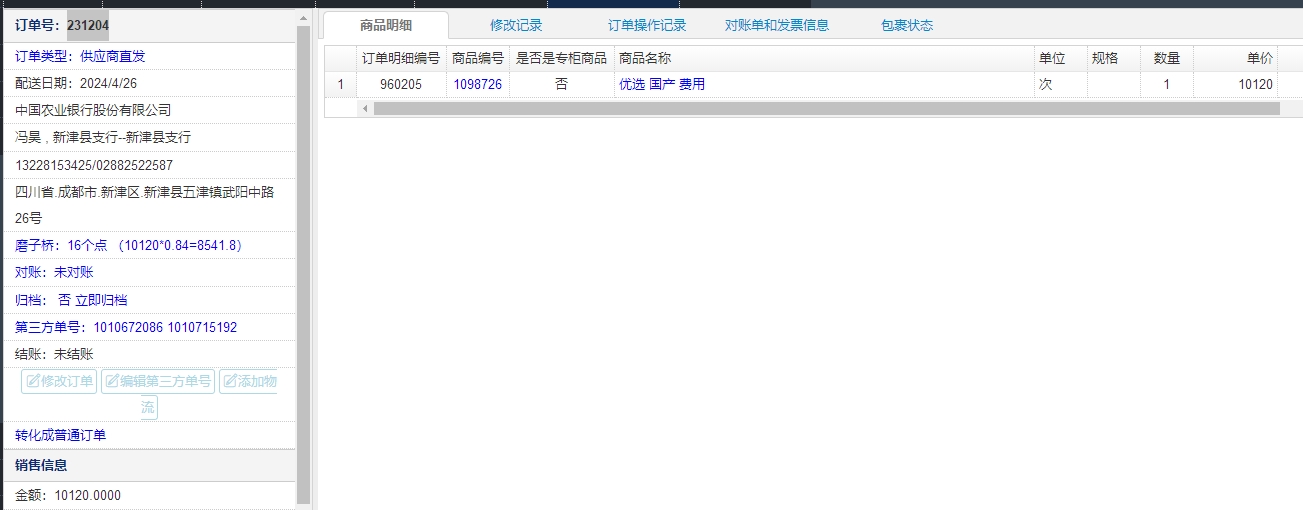Click the horizontal scrollbar thumb of the table

tap(826, 108)
